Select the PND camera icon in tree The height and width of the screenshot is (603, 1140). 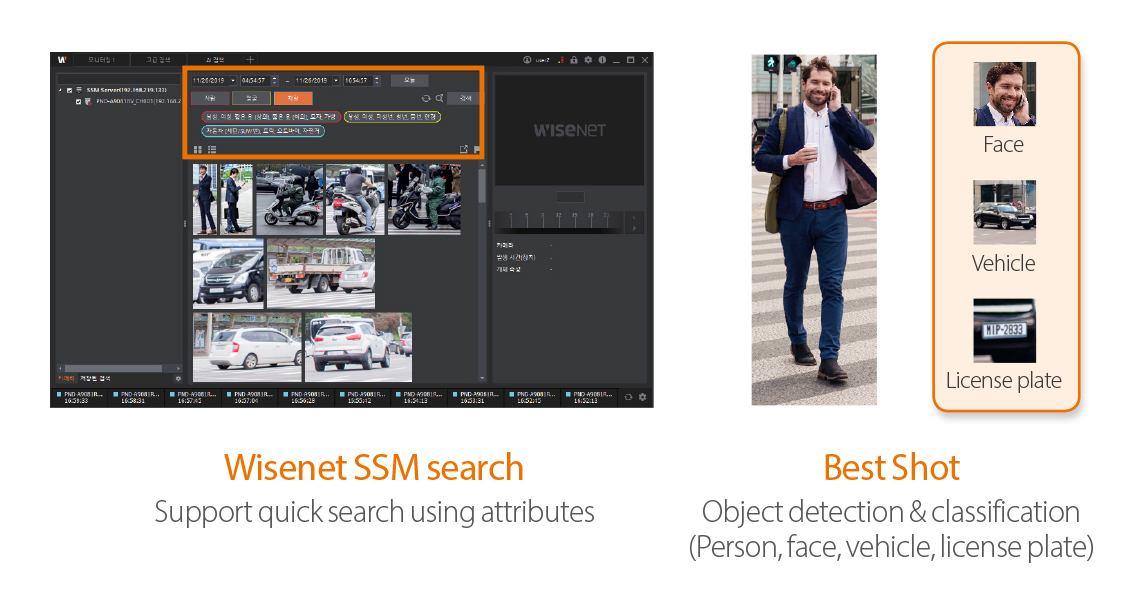tap(88, 101)
